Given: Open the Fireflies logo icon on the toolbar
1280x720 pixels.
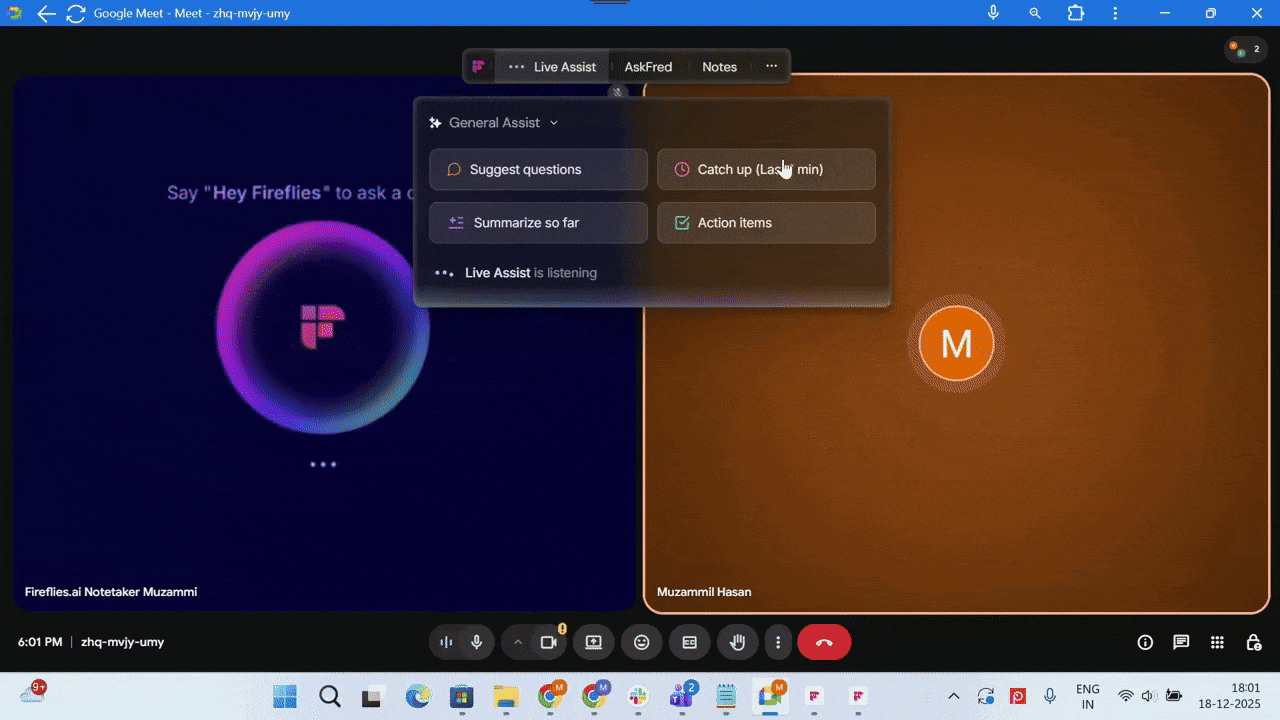Looking at the screenshot, I should pyautogui.click(x=479, y=66).
